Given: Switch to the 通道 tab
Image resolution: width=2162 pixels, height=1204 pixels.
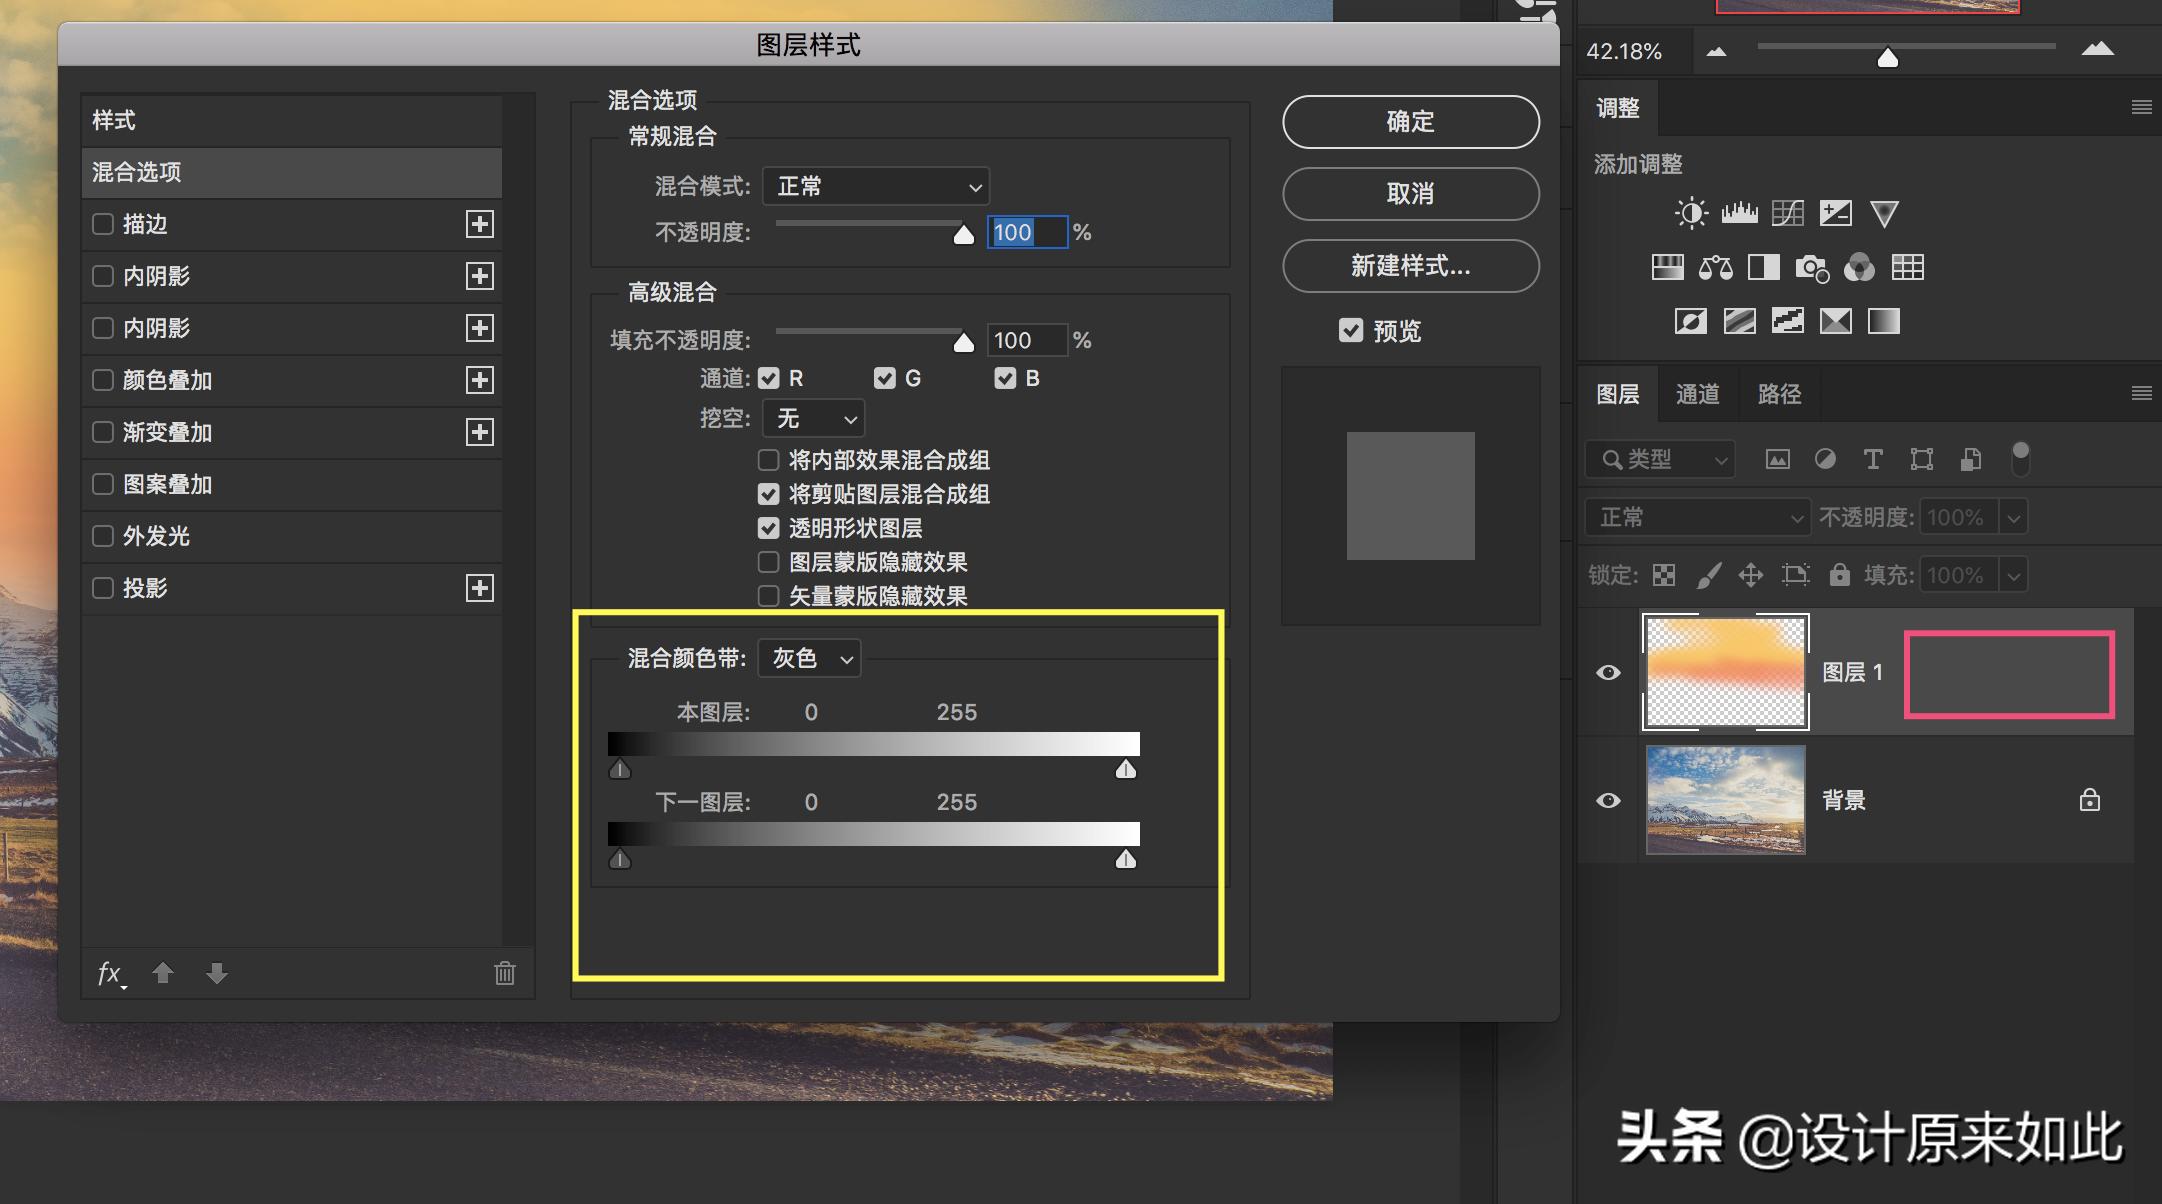Looking at the screenshot, I should pos(1697,394).
